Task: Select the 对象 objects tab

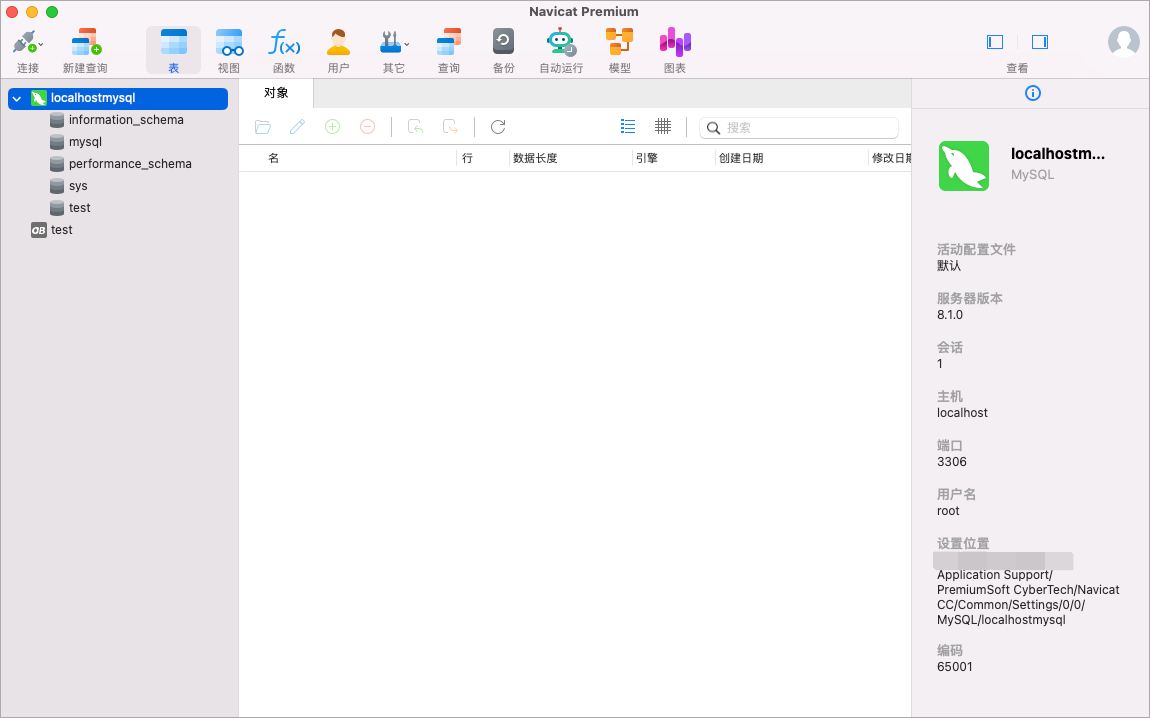Action: coord(276,93)
